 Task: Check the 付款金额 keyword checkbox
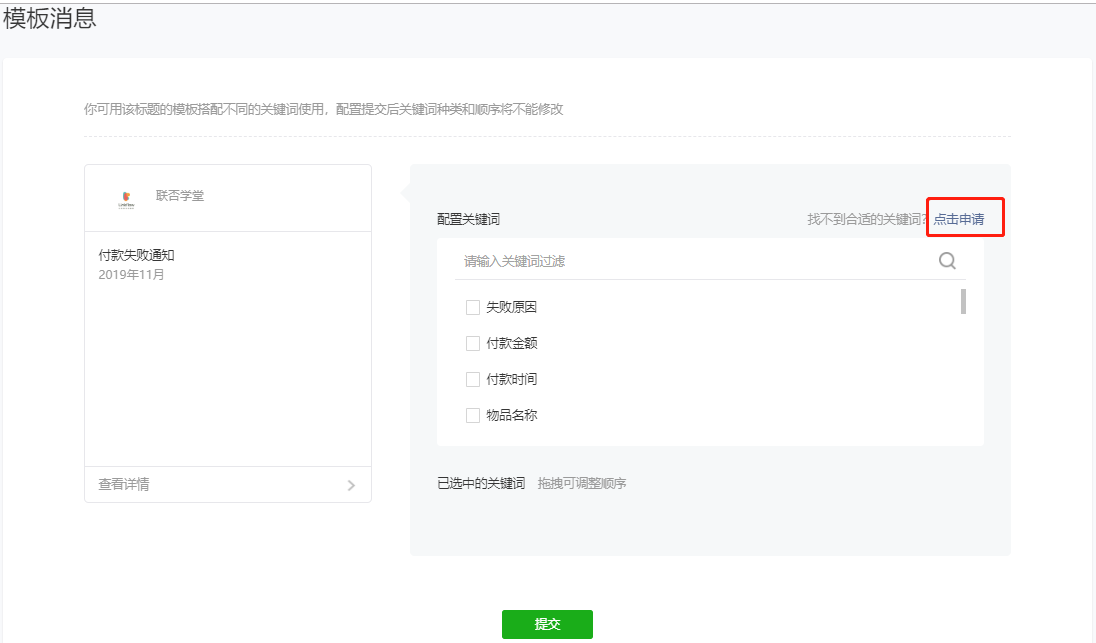473,343
